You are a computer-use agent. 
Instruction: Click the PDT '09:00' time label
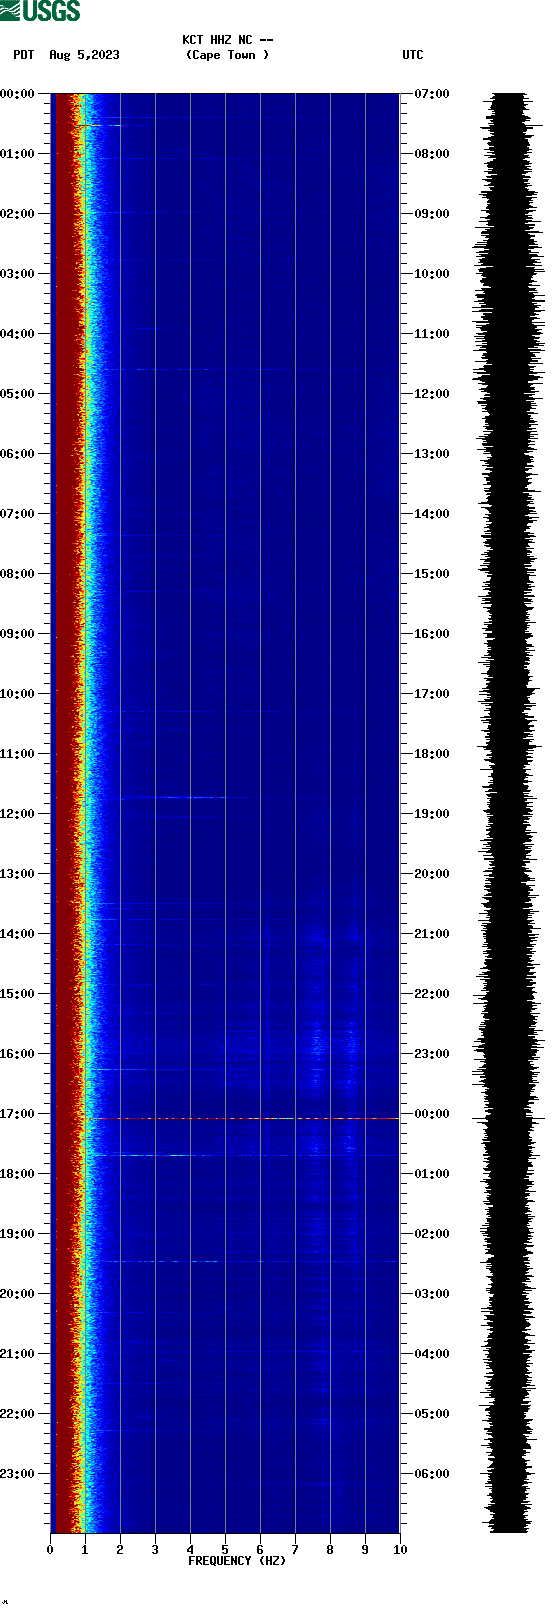[17, 634]
